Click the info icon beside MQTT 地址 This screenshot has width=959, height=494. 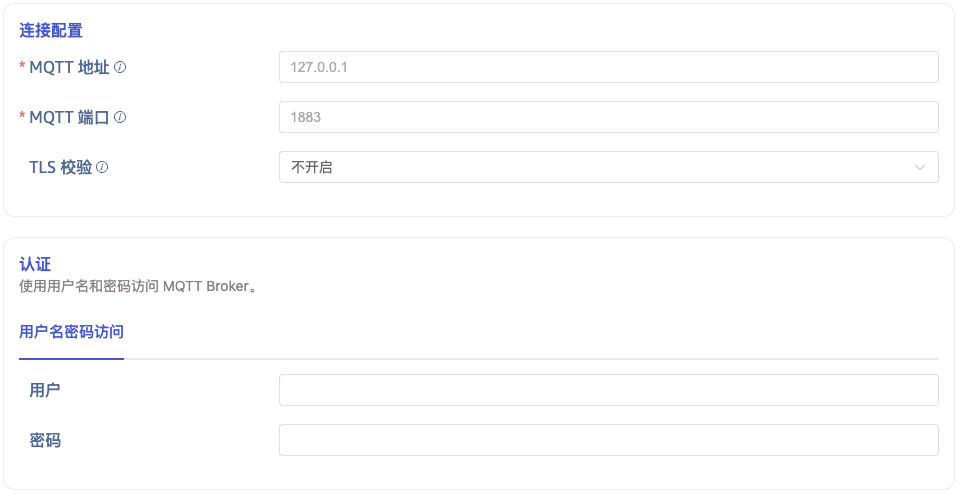pyautogui.click(x=120, y=67)
